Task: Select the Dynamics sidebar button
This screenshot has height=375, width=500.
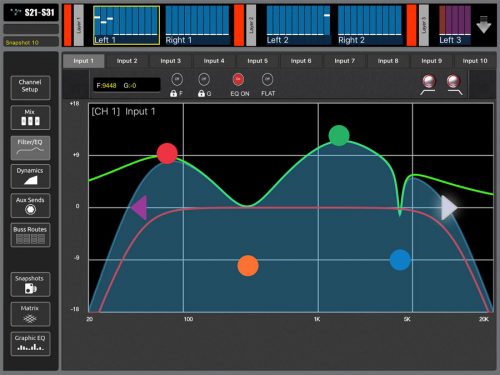Action: pos(30,176)
